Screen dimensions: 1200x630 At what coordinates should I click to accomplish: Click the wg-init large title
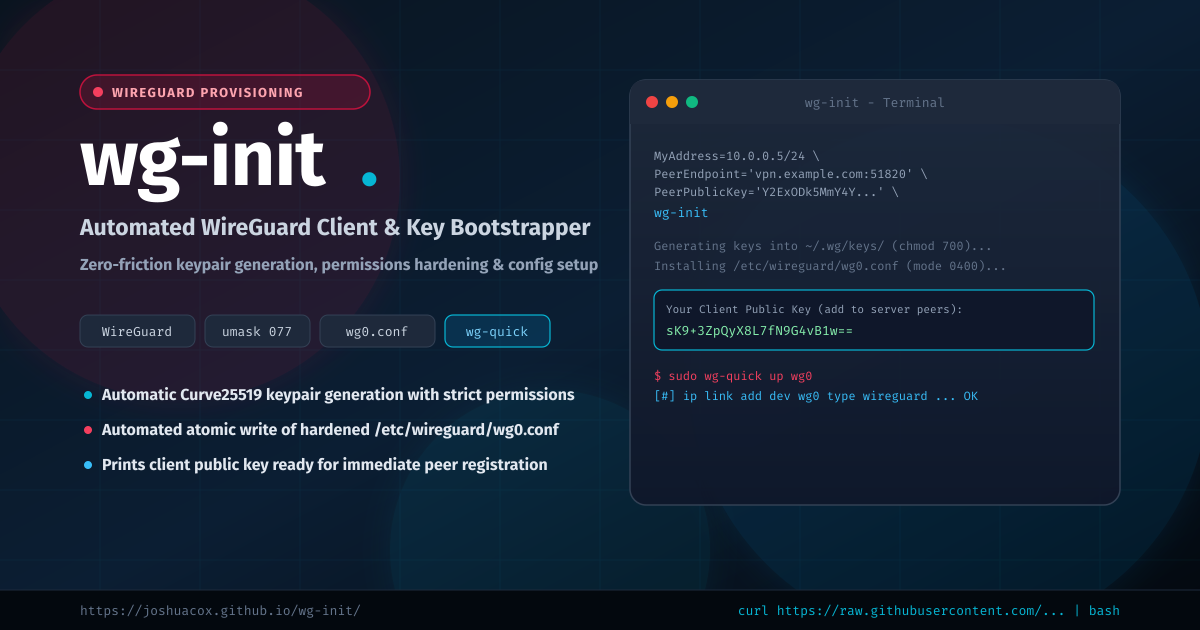point(203,160)
